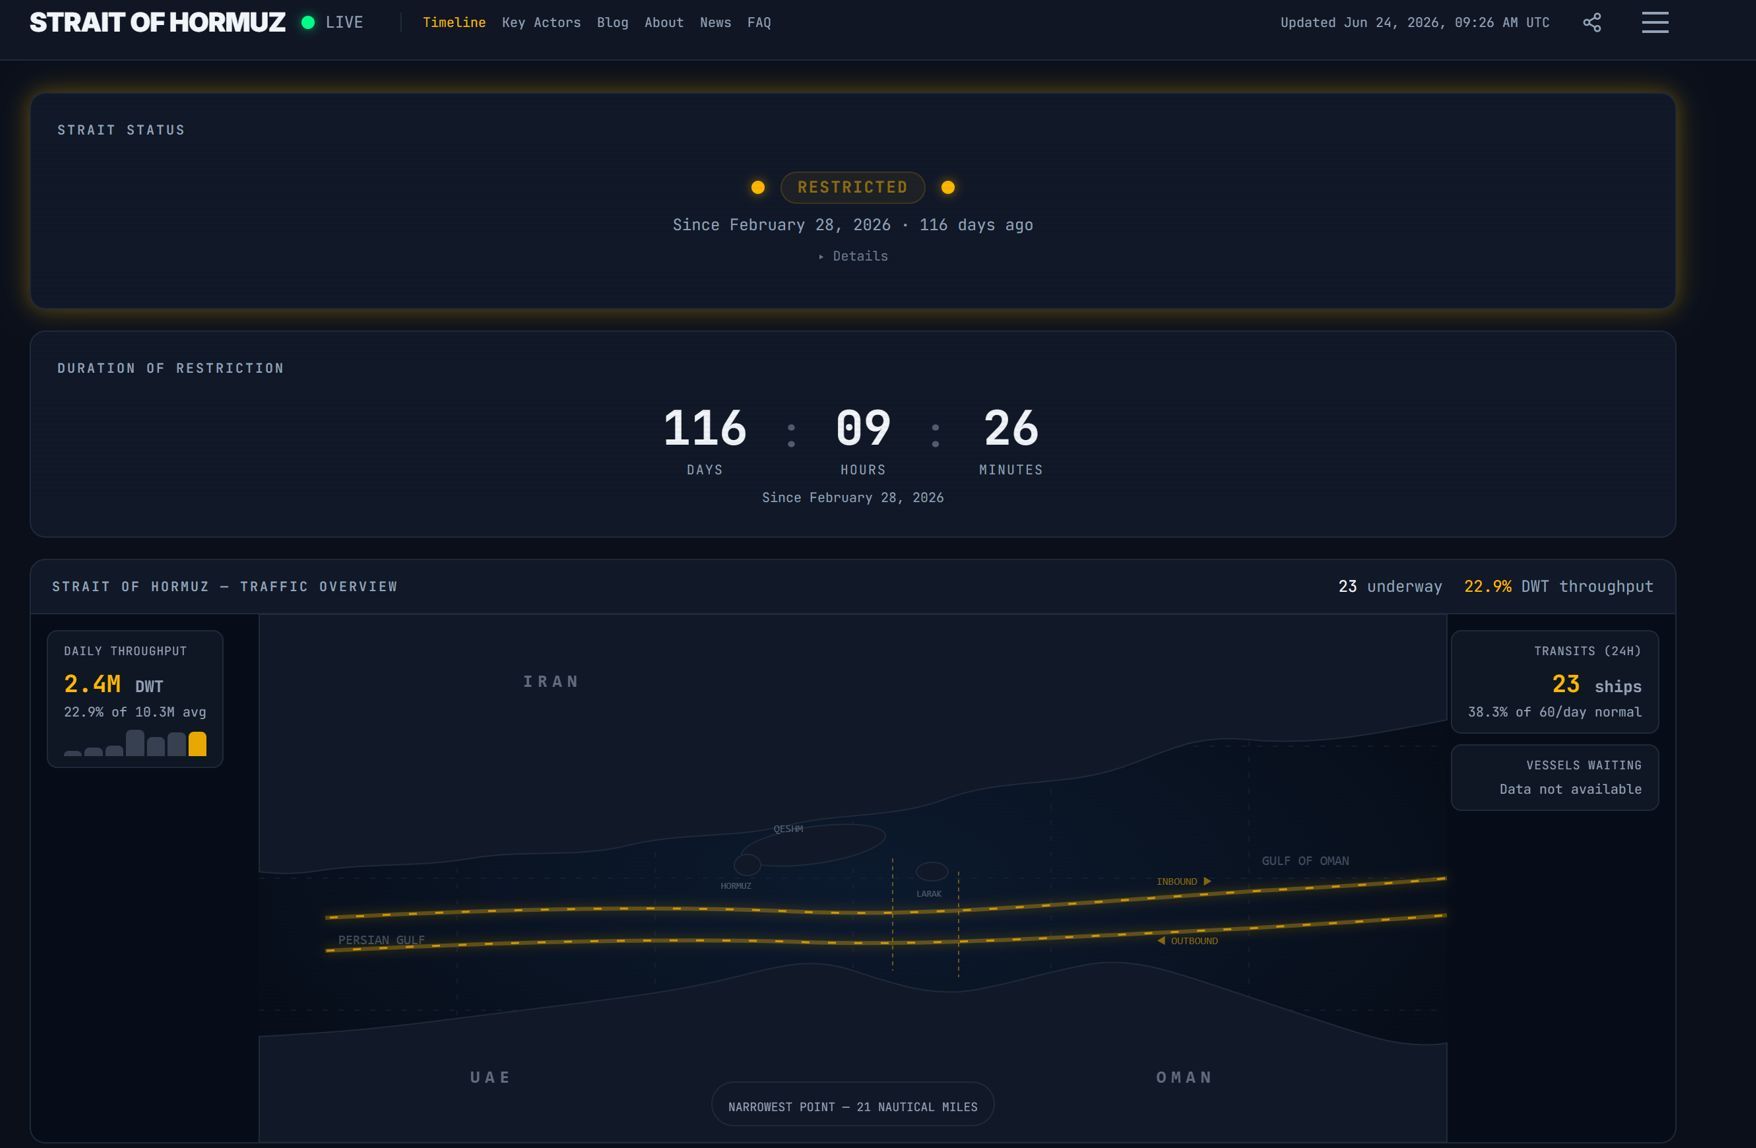Click the share icon in header
1756x1148 pixels.
point(1592,22)
